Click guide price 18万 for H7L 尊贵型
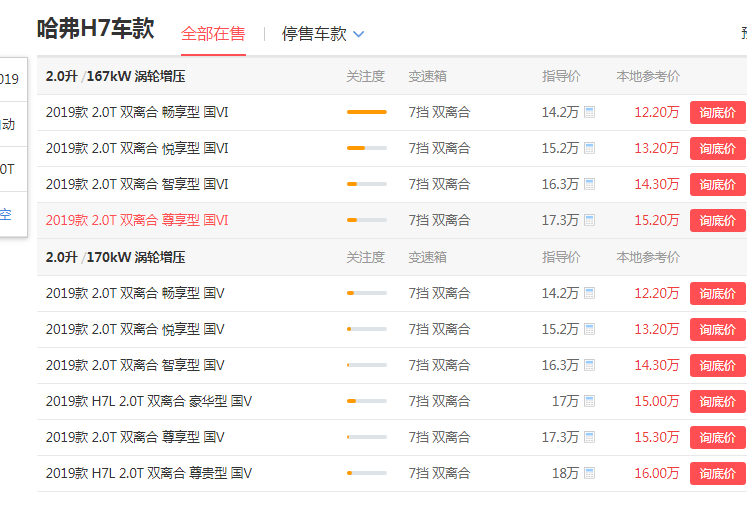747x506 pixels. coord(565,473)
